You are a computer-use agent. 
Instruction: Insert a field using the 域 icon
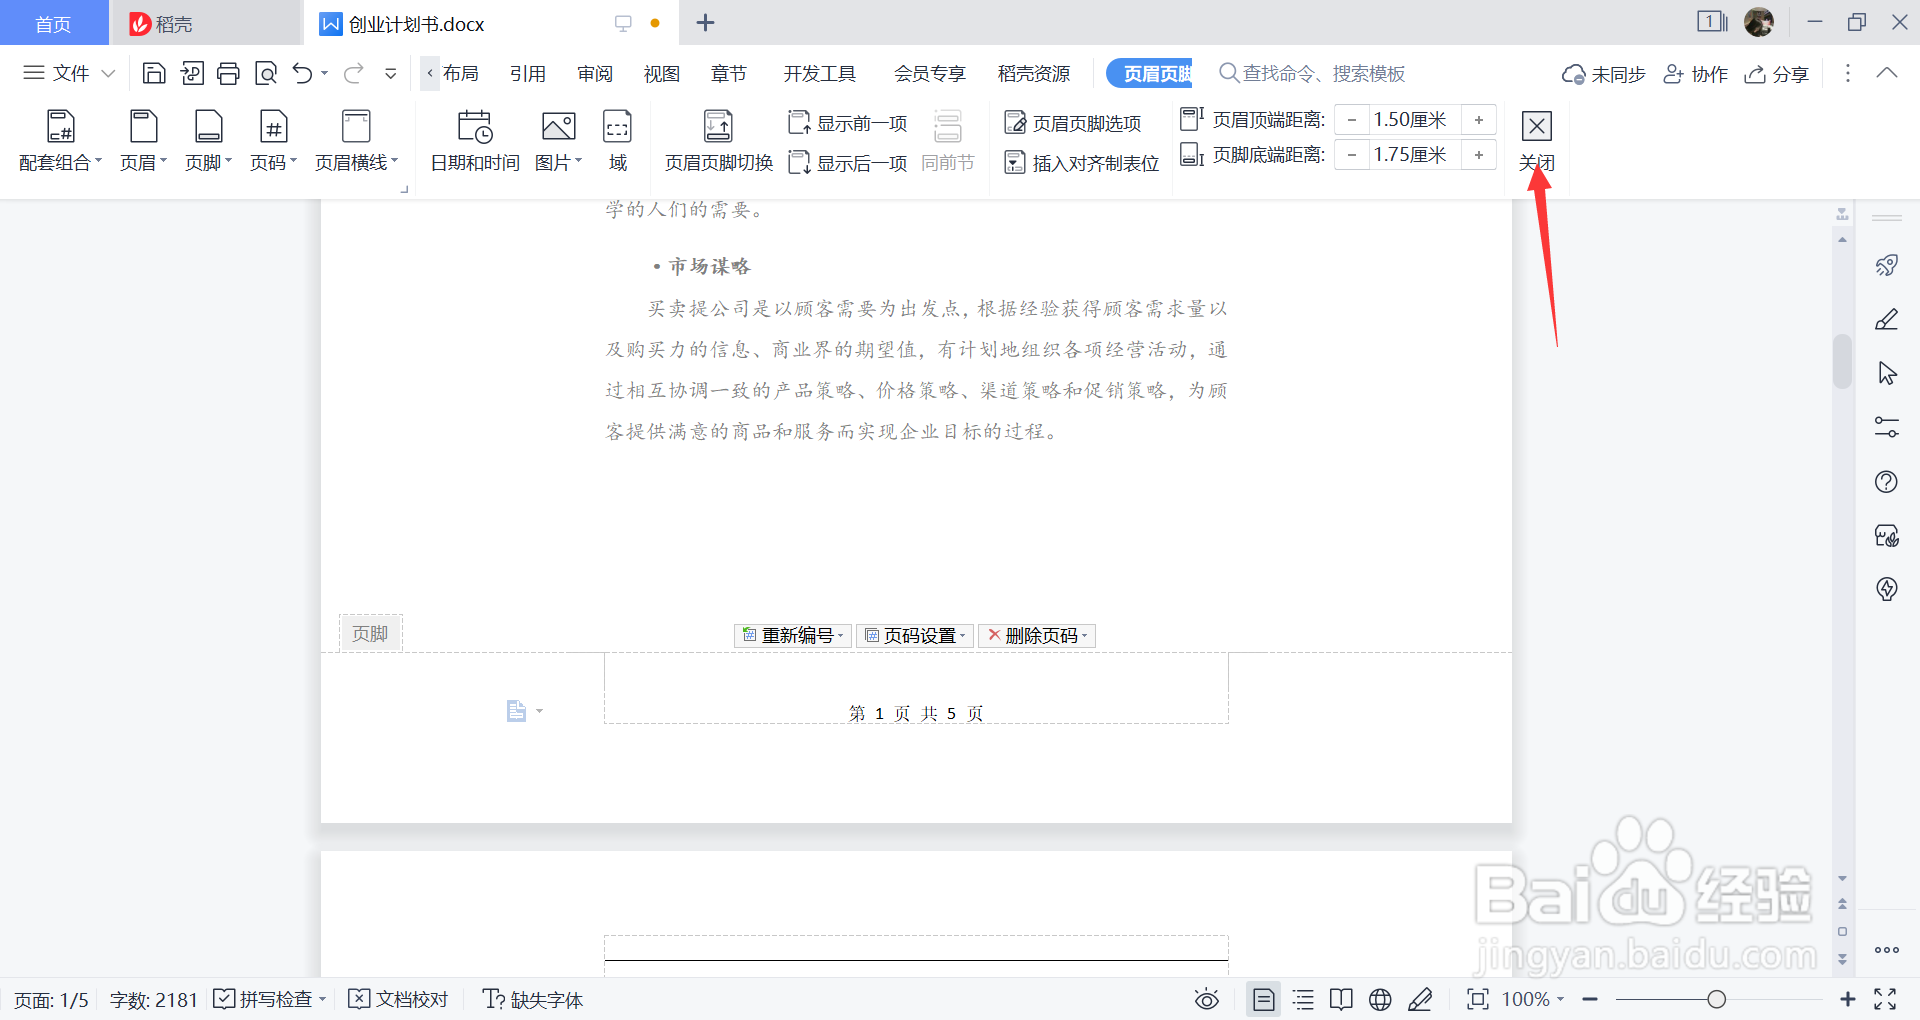(x=617, y=140)
